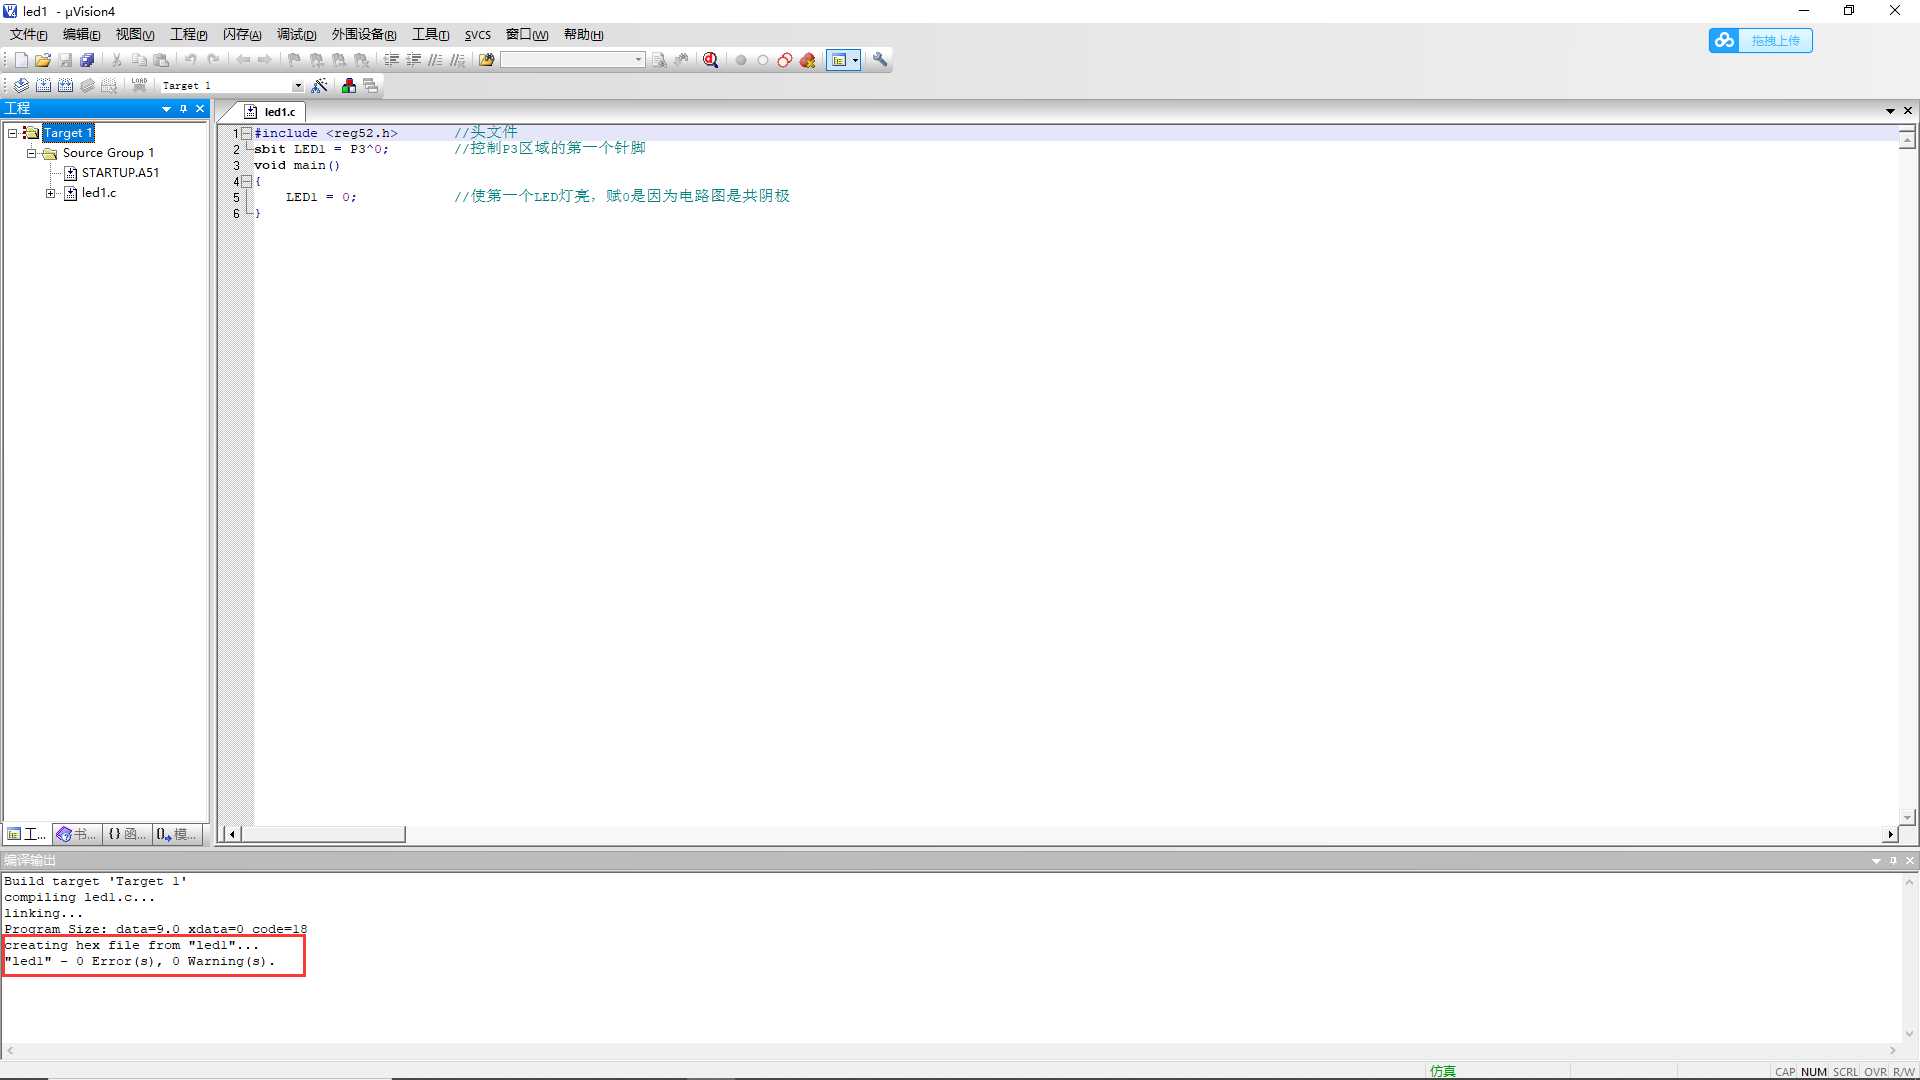The height and width of the screenshot is (1080, 1920).
Task: Click the Cut scissors icon
Action: (117, 60)
